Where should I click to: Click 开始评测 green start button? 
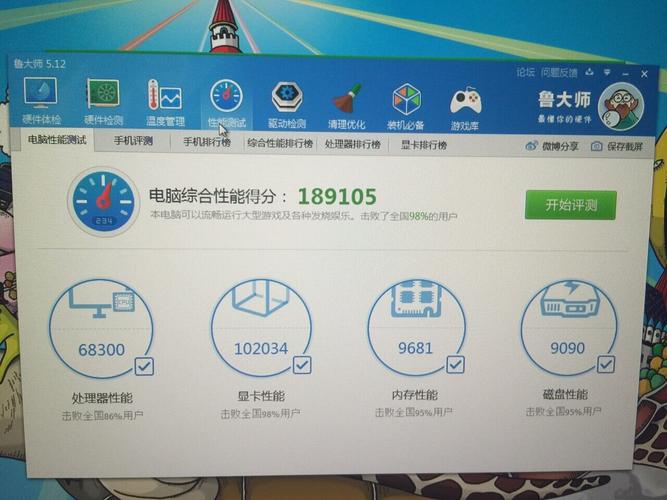pyautogui.click(x=570, y=205)
